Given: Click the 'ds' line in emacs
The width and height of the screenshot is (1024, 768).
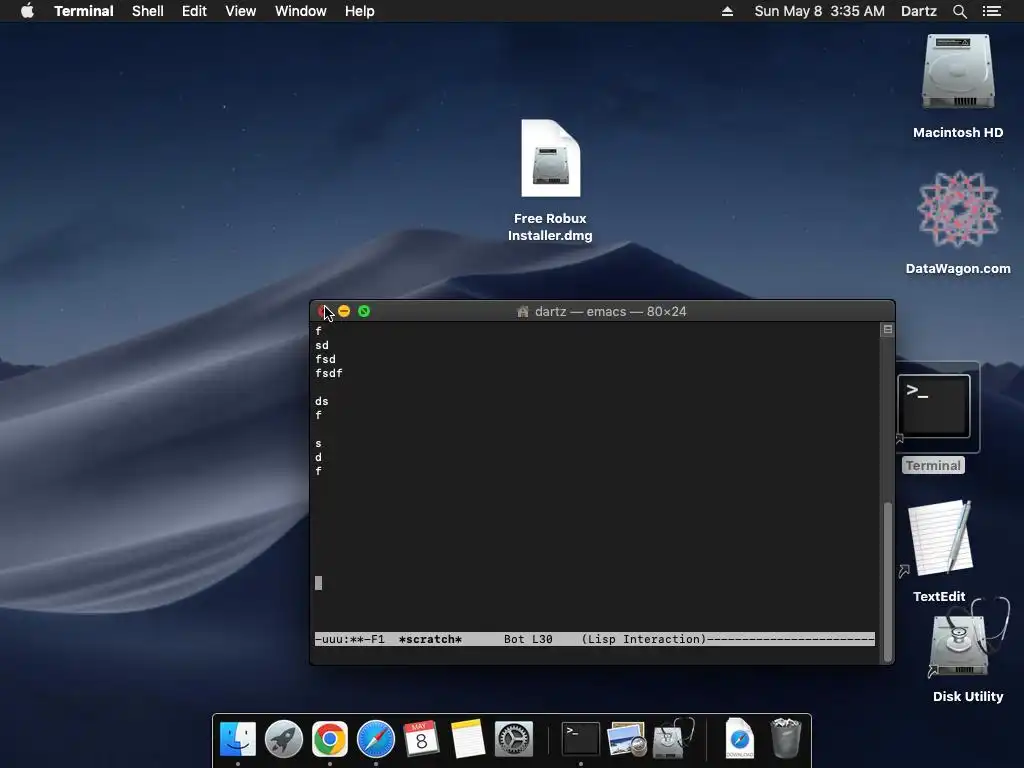Looking at the screenshot, I should [321, 402].
